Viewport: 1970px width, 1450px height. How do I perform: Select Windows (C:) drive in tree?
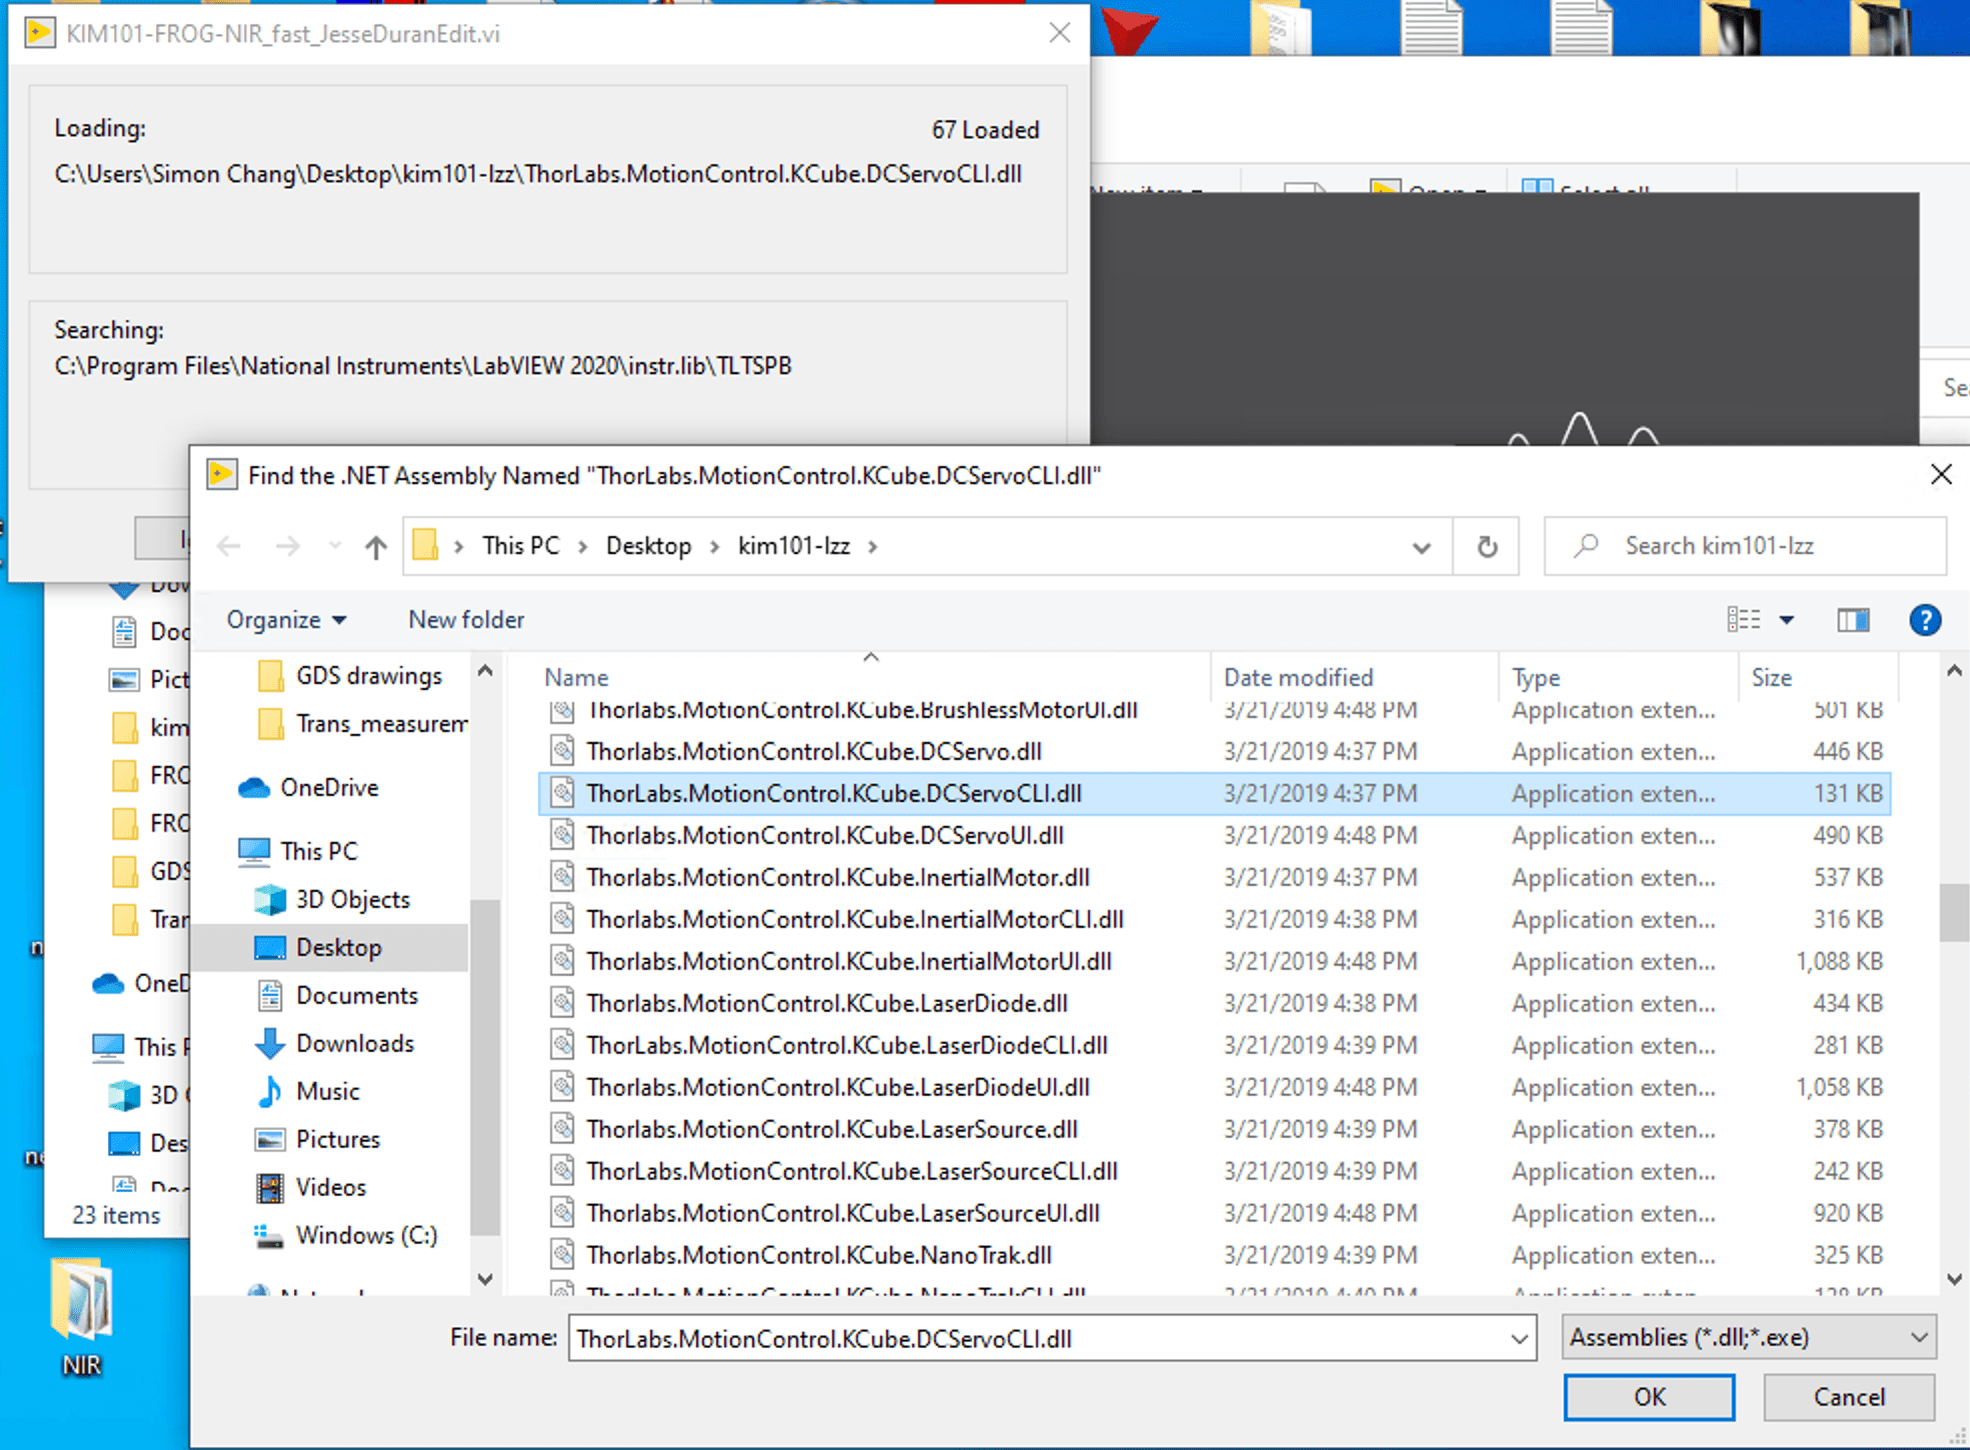coord(346,1236)
